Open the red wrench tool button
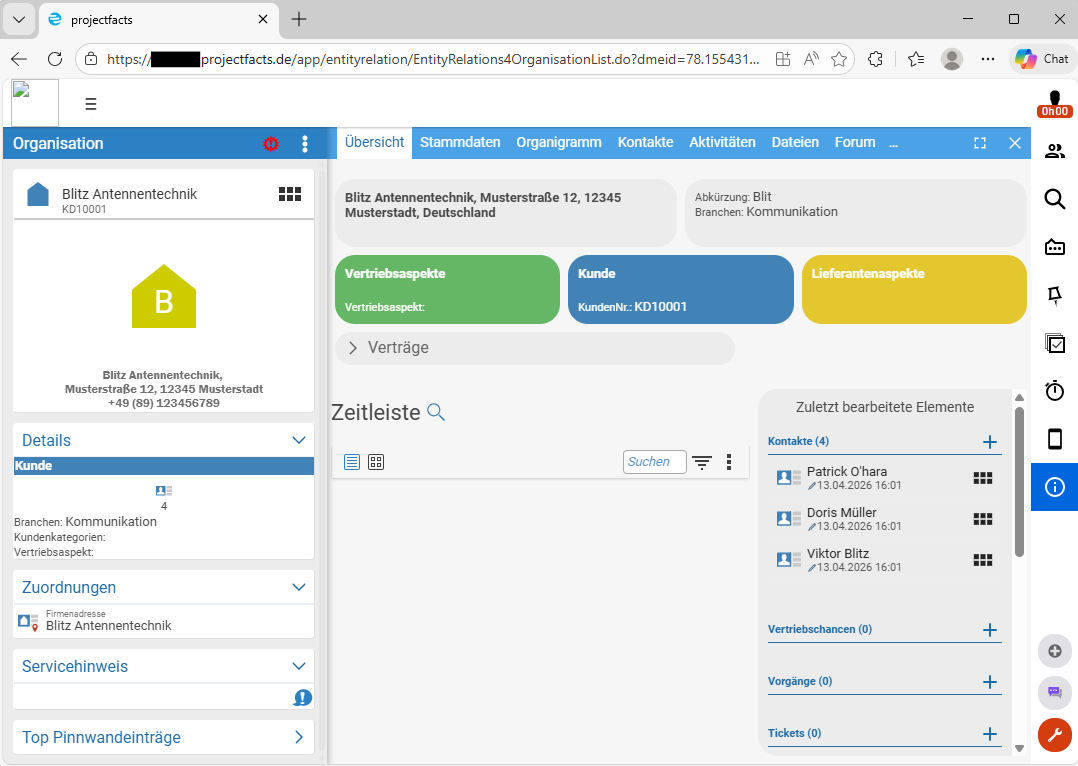The width and height of the screenshot is (1078, 766). click(1054, 735)
